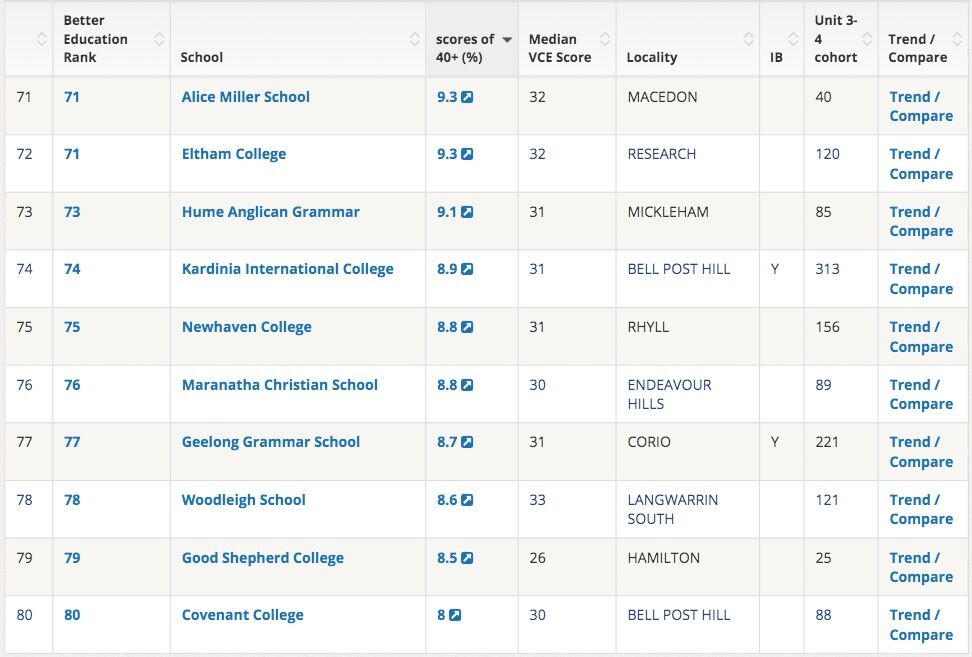Click external link icon next to Newhaven 8.8
This screenshot has width=972, height=657.
pos(467,327)
